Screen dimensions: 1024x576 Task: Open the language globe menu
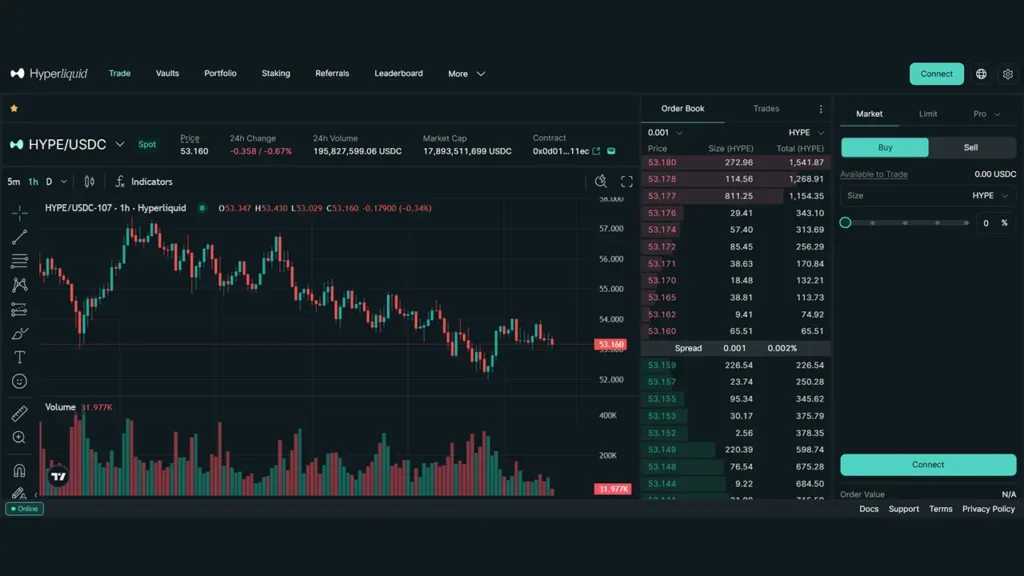(981, 74)
